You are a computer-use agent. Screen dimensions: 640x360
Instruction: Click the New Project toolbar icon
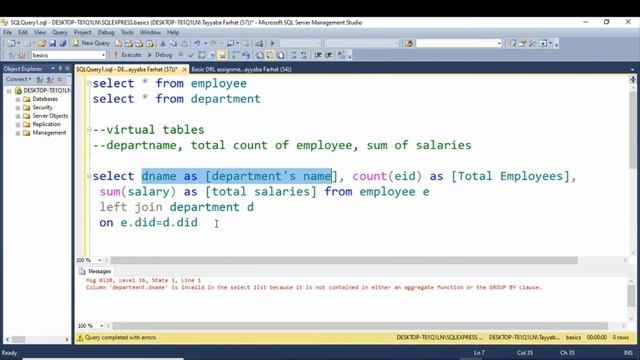pos(11,43)
